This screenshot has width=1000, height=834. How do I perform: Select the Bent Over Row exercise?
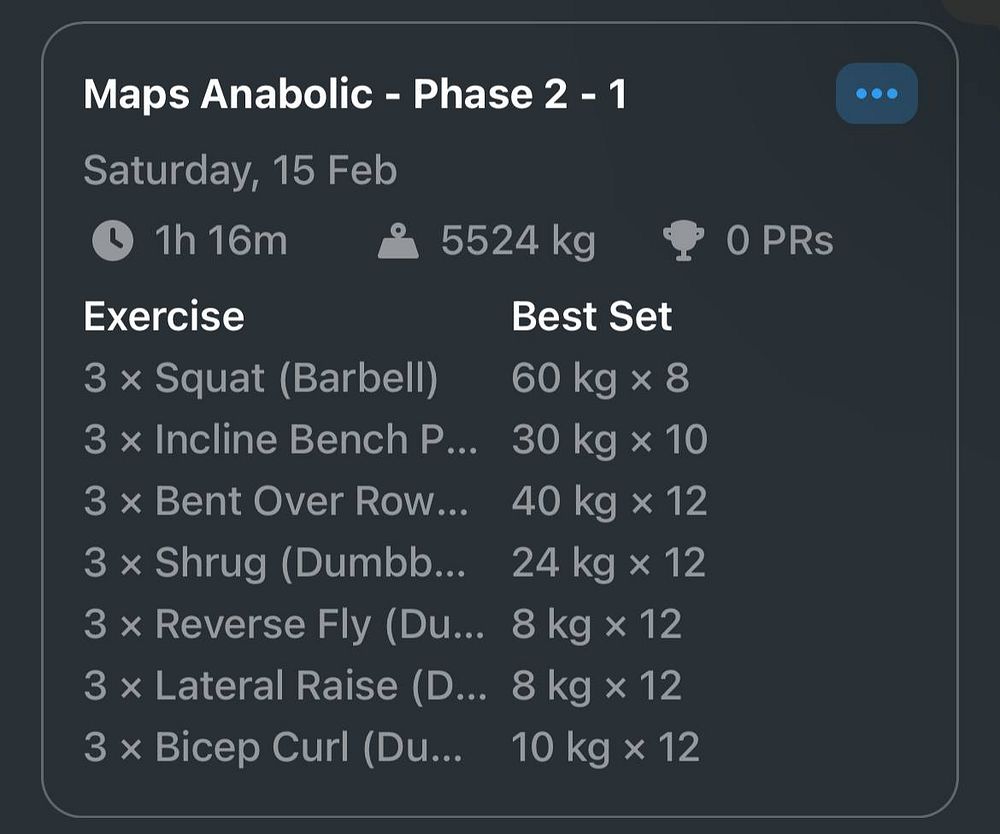tap(277, 501)
